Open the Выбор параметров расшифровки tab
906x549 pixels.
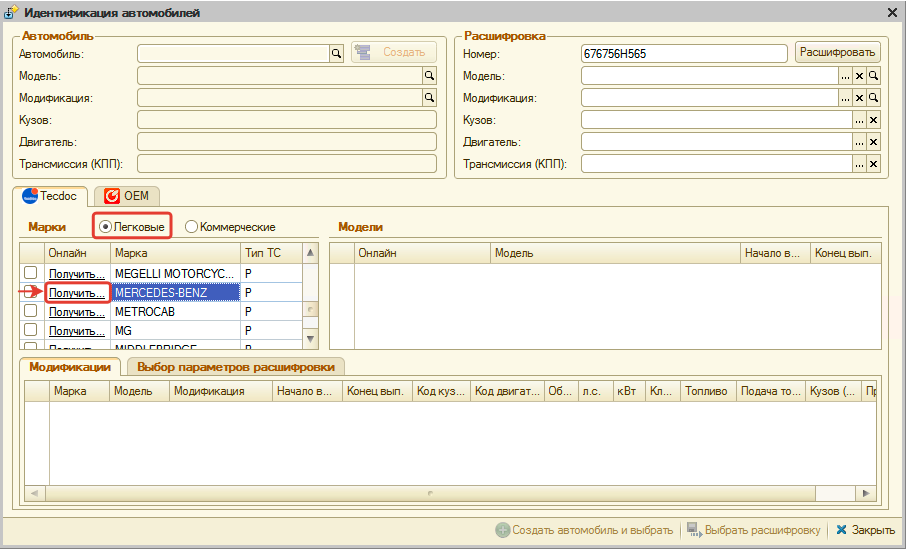coord(237,367)
